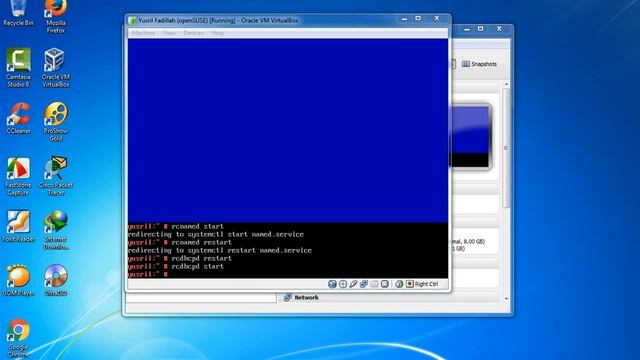Click the vertical scrollbar thumb in VirtualBox Manager
Viewport: 640px width, 360px height.
[507, 148]
